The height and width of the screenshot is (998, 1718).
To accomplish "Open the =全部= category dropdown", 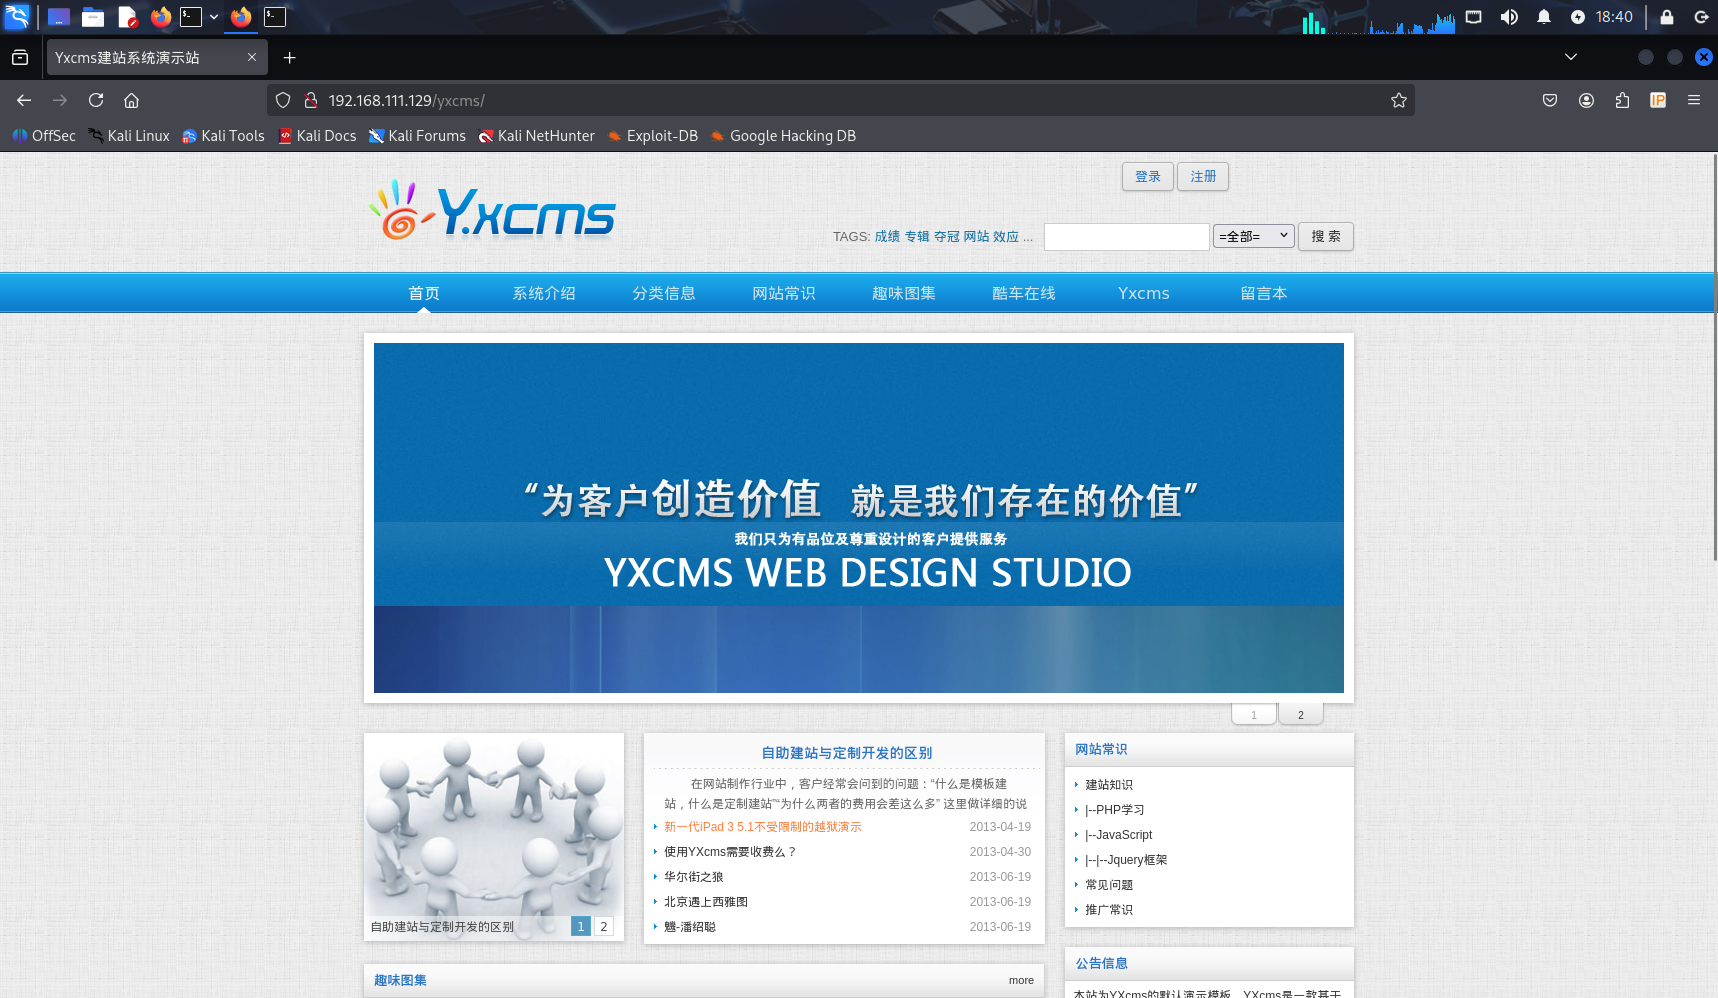I will [1254, 236].
